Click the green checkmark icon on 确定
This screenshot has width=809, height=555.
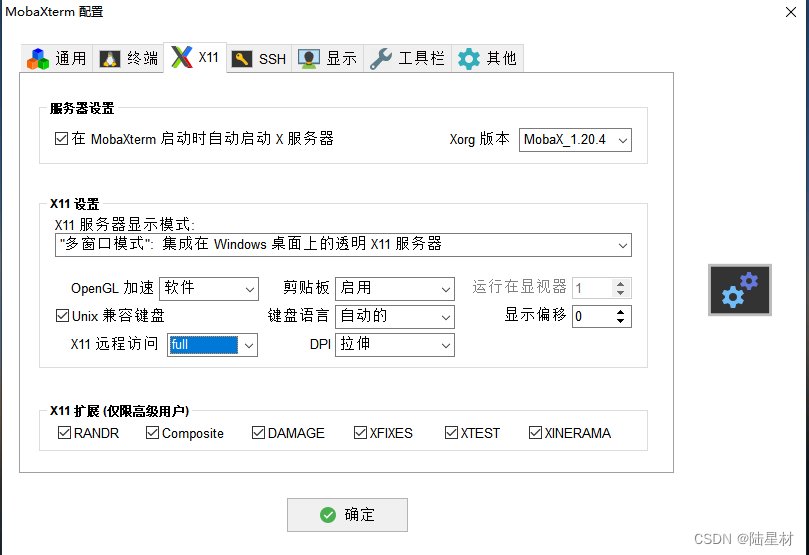[328, 515]
